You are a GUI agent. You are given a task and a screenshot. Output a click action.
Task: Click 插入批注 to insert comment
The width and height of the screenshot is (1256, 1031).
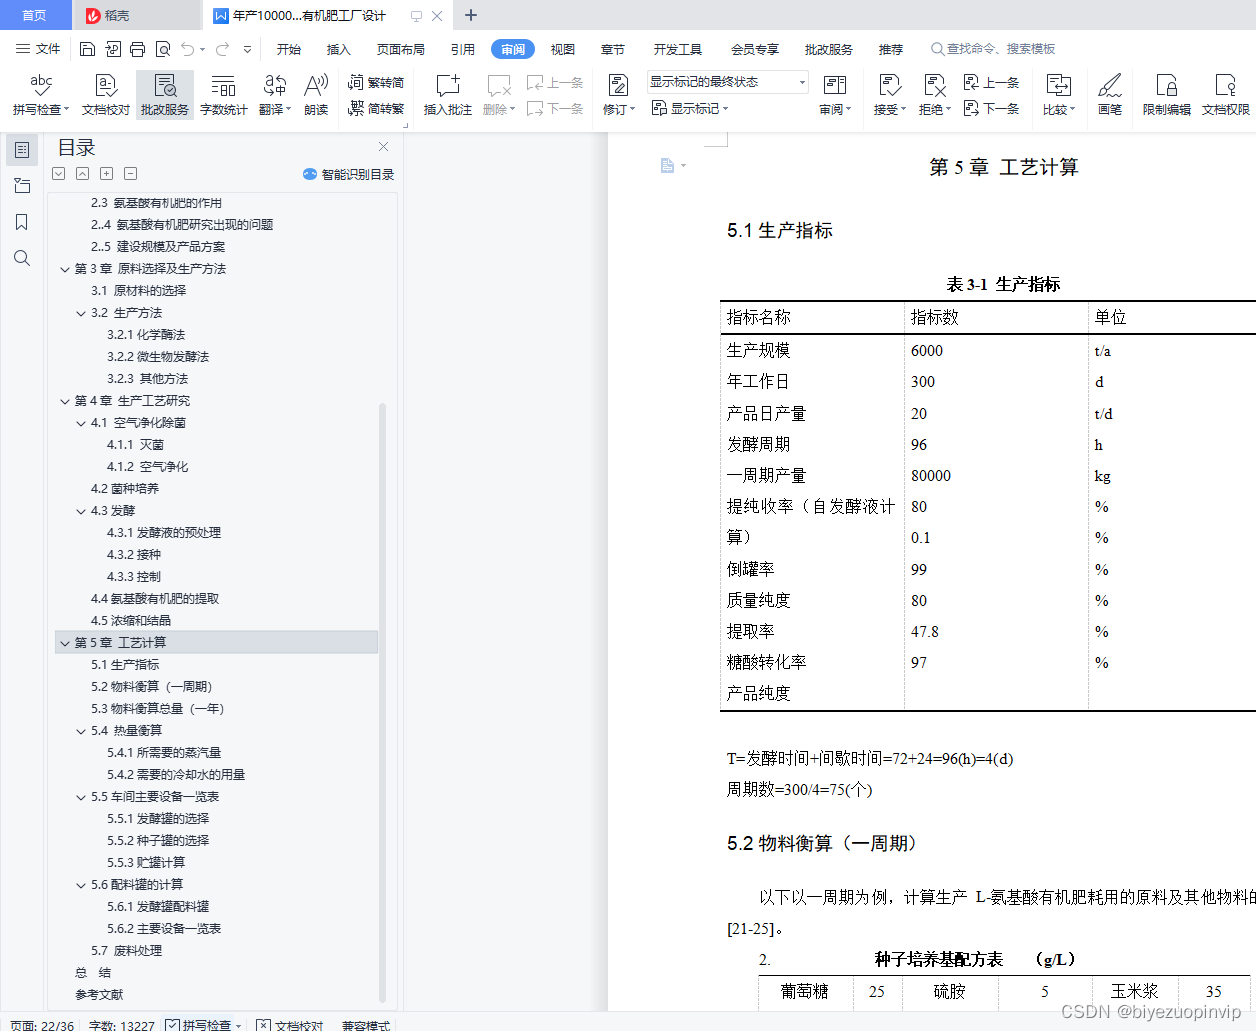tap(447, 95)
